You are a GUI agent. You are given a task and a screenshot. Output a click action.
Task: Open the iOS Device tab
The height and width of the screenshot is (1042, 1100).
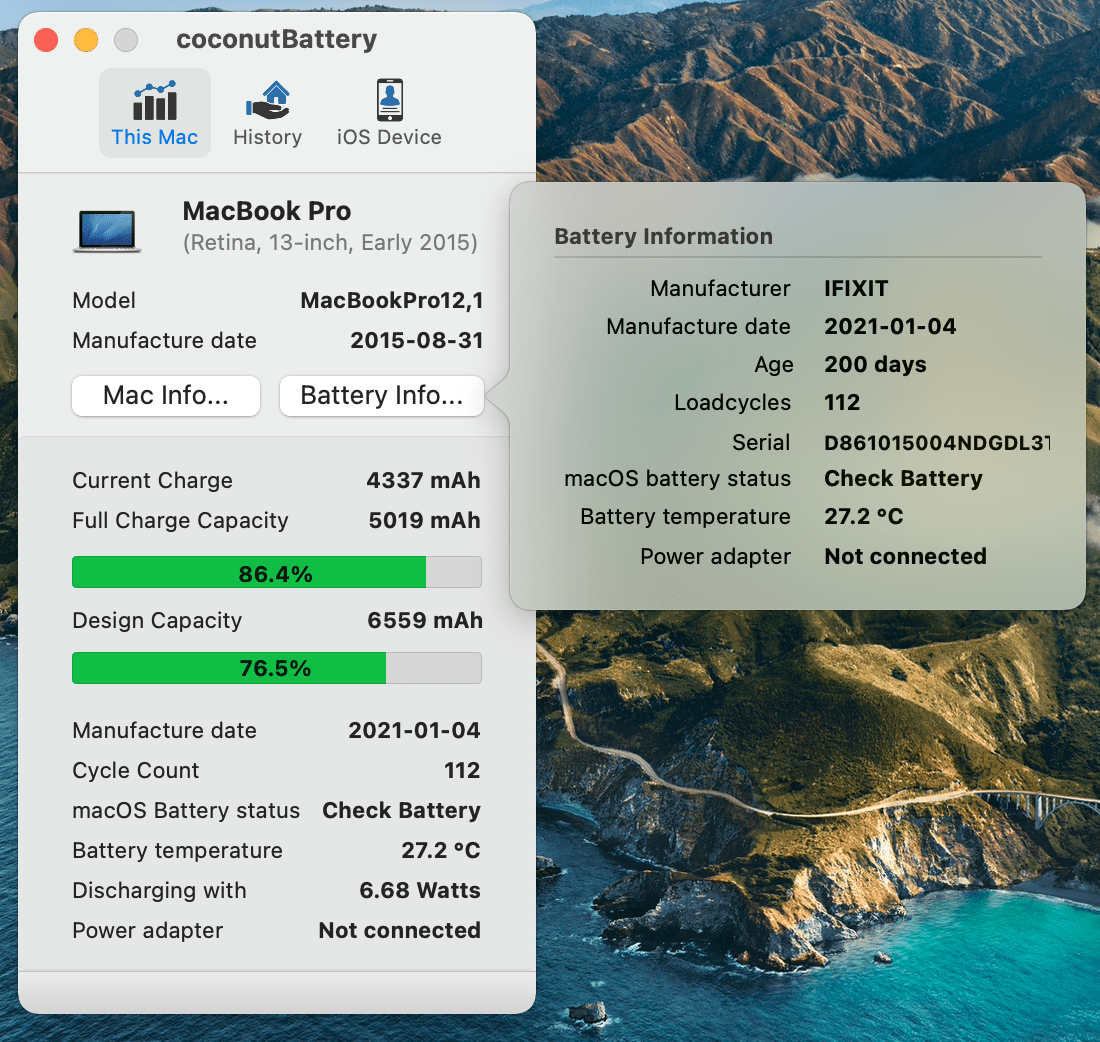click(389, 113)
